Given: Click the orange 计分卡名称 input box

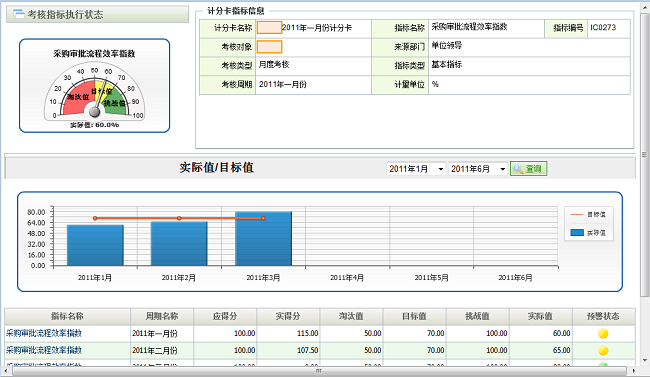Looking at the screenshot, I should [269, 28].
